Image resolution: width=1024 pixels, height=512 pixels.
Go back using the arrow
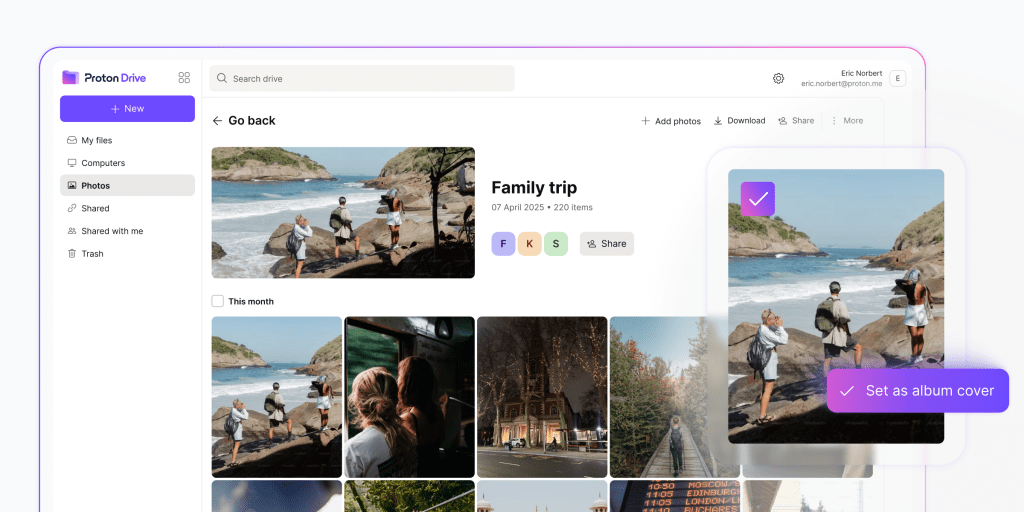(x=217, y=121)
